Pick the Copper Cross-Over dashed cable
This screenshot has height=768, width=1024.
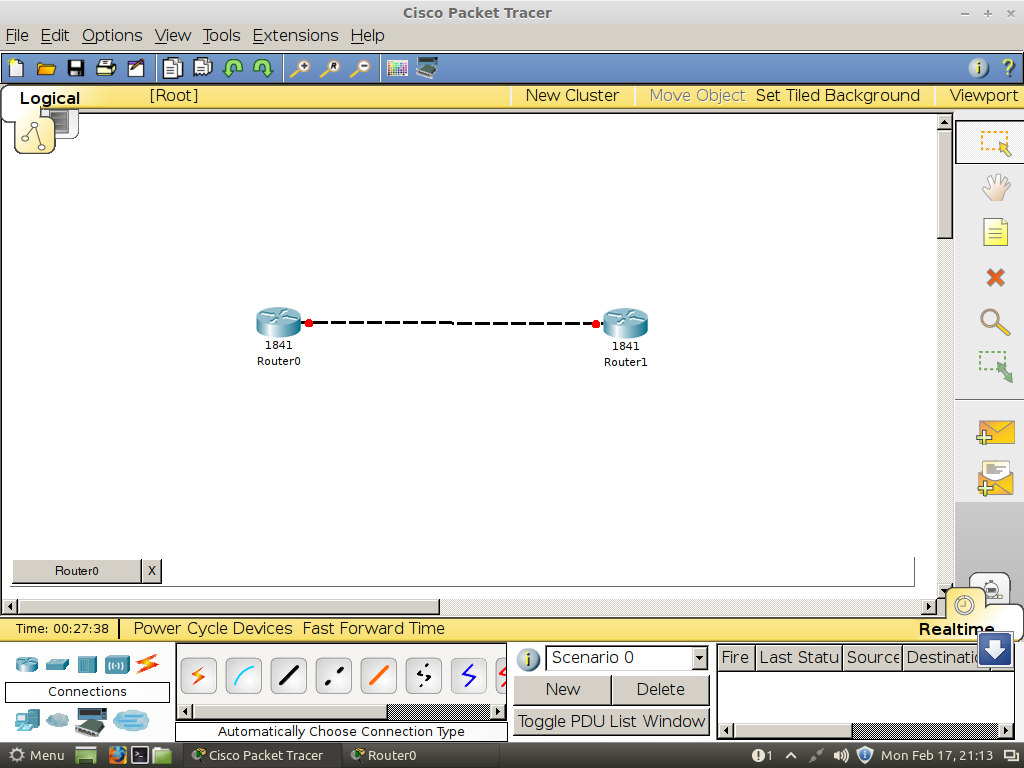[x=334, y=676]
